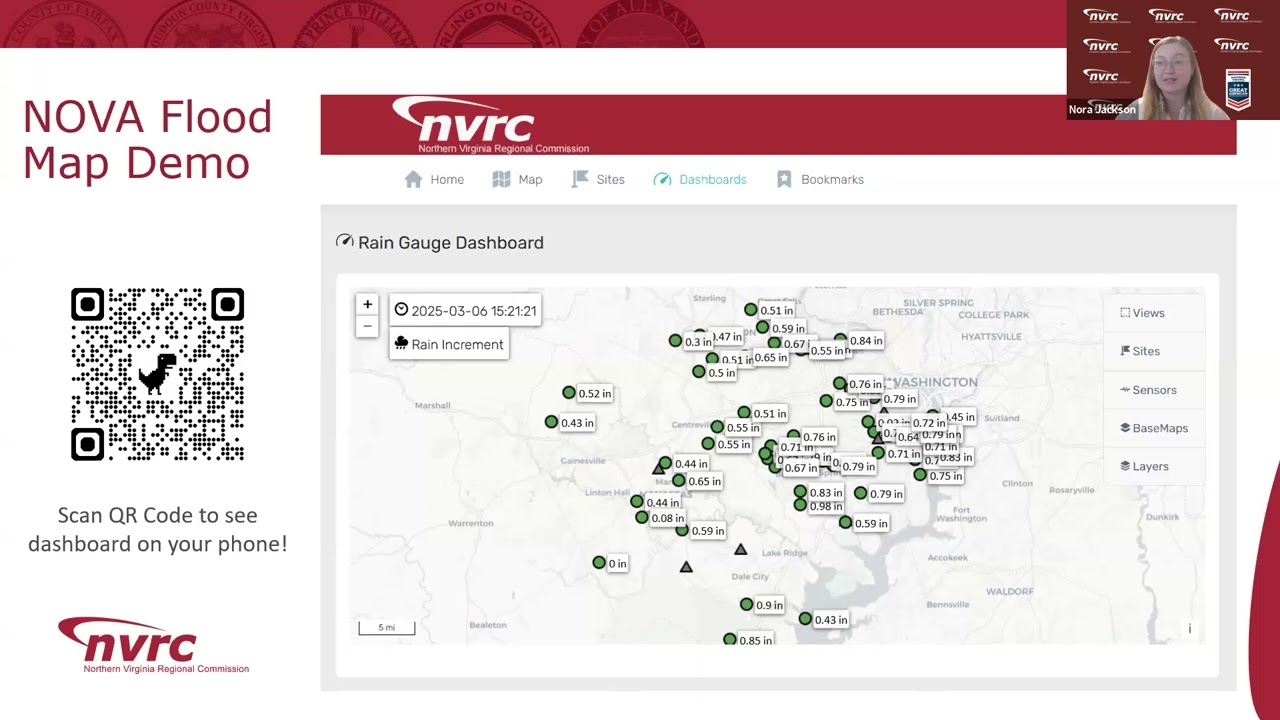1280x720 pixels.
Task: Click the 0.72 in rainfall label
Action: (x=929, y=423)
